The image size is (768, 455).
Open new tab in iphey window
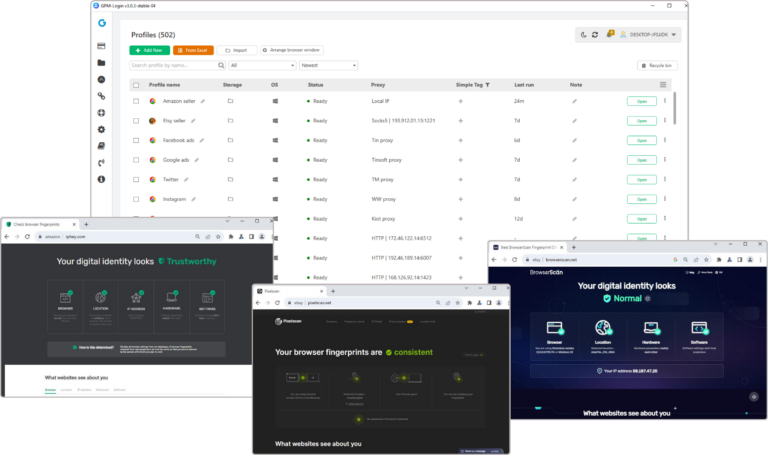click(86, 224)
